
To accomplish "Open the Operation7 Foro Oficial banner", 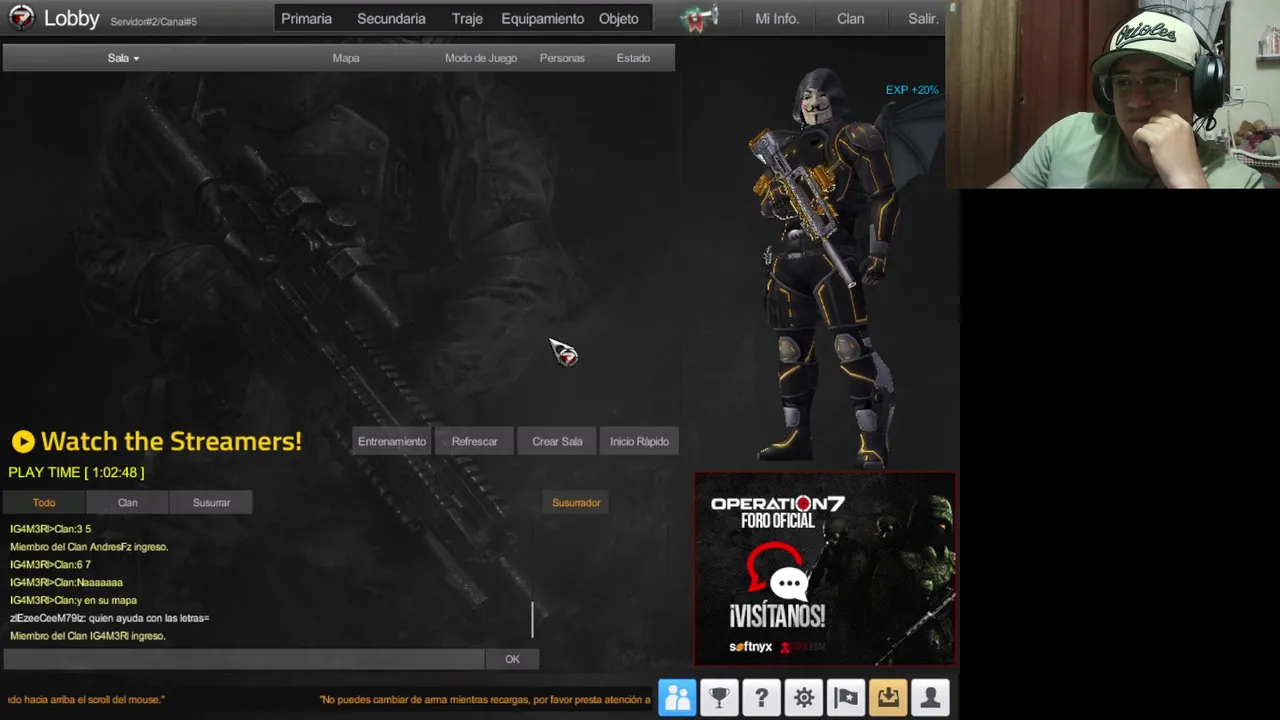I will 825,569.
